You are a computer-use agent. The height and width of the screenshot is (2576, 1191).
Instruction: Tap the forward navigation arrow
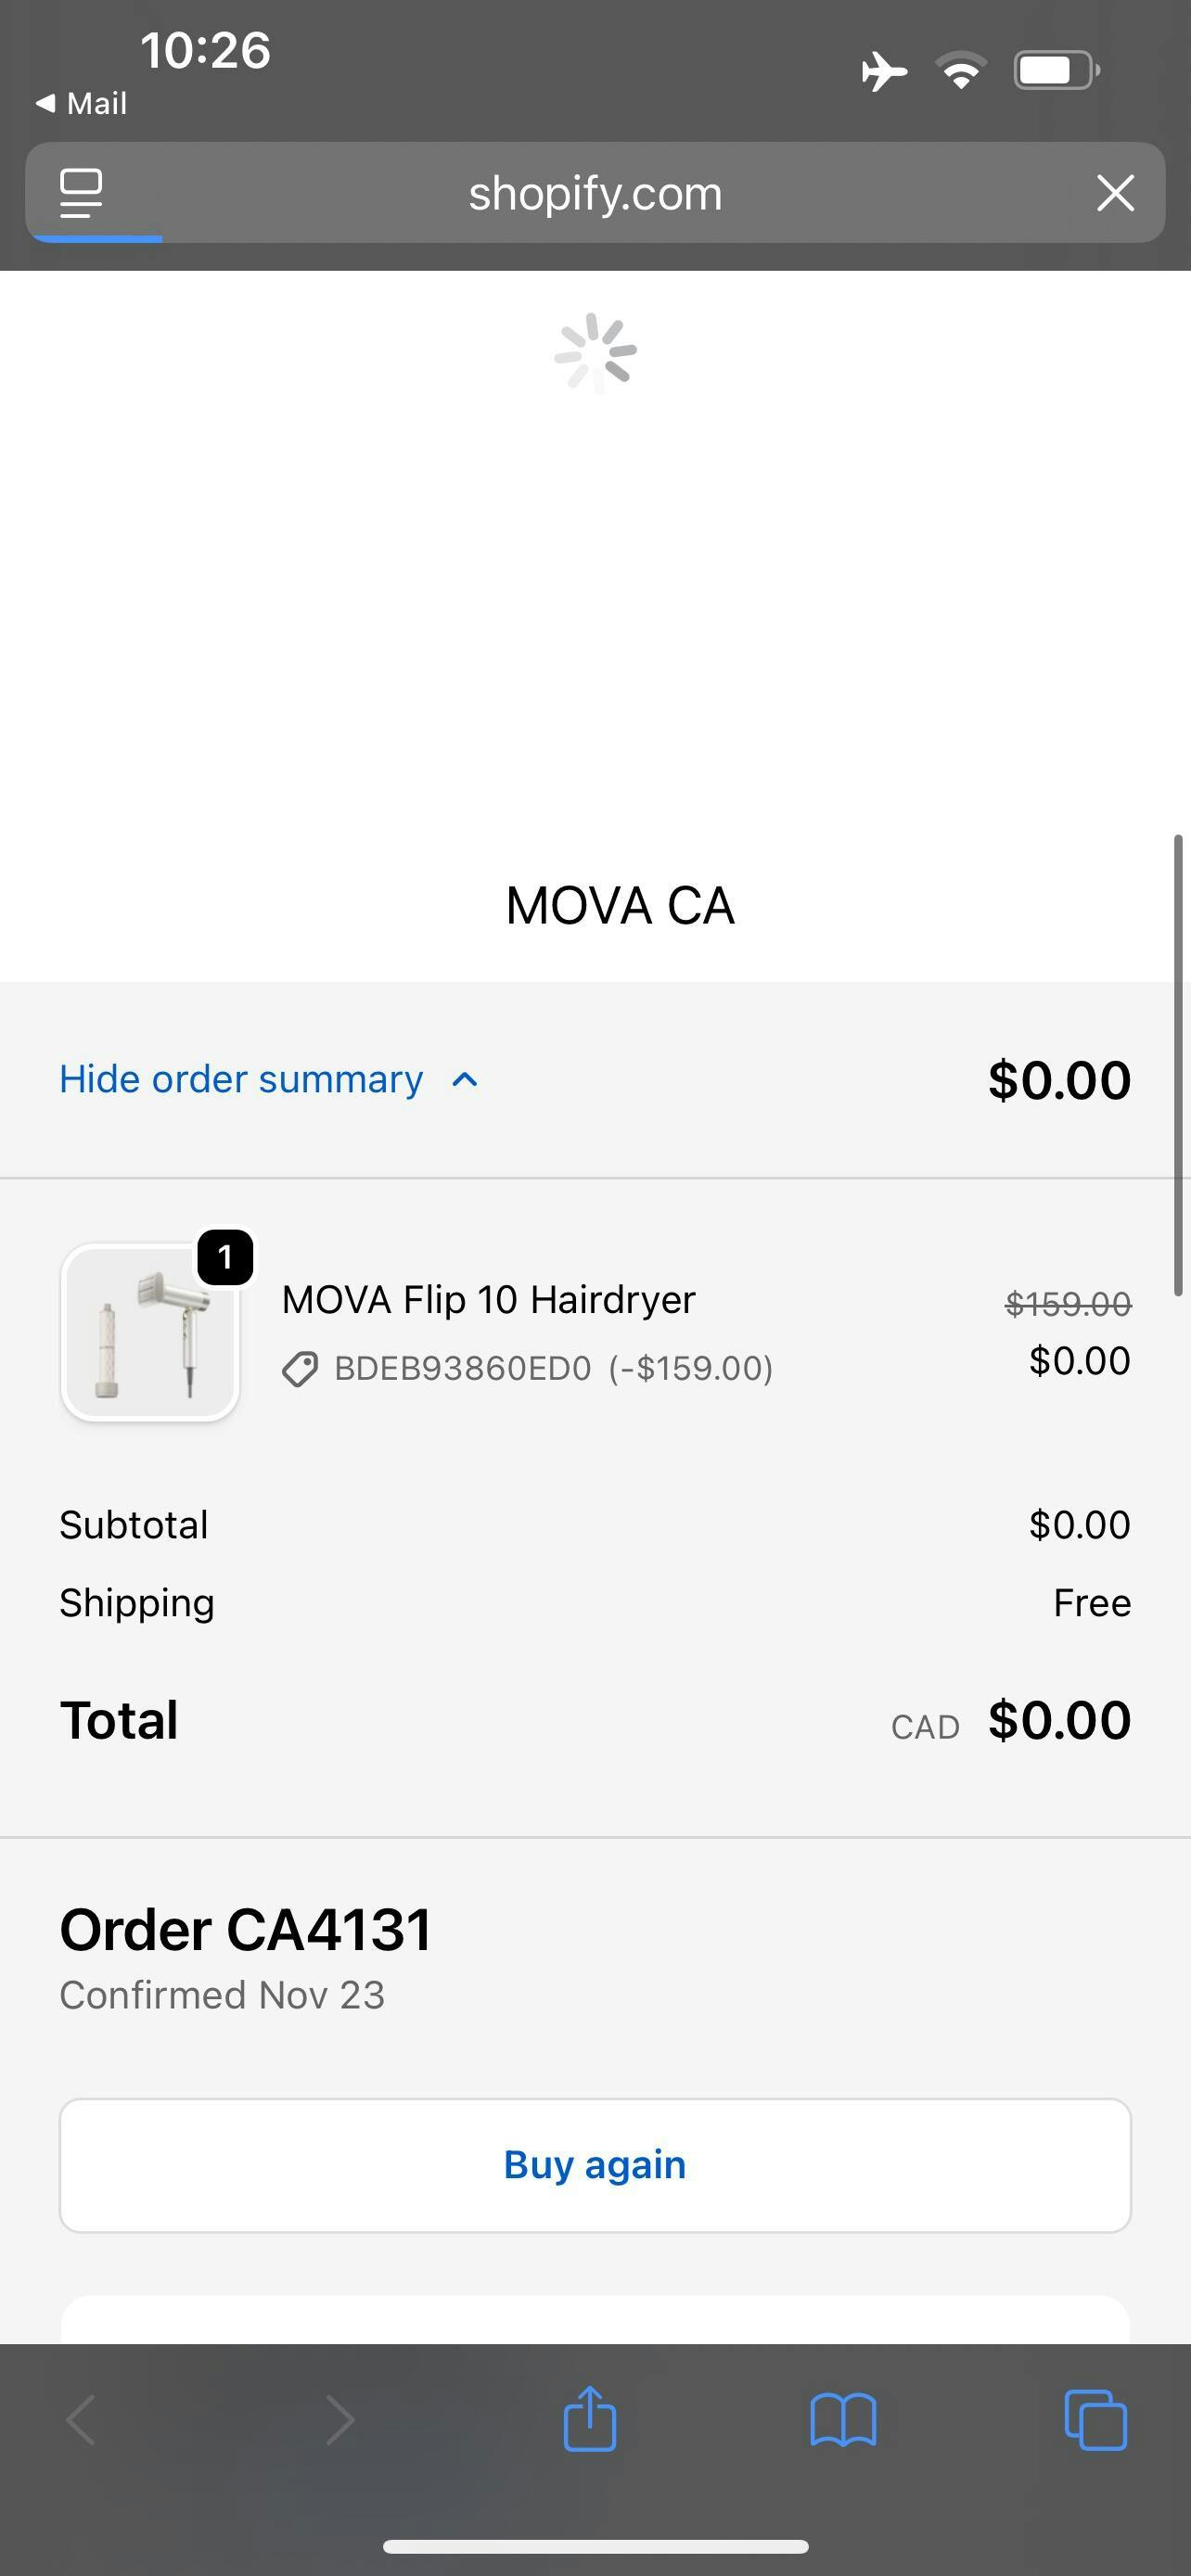pyautogui.click(x=340, y=2420)
